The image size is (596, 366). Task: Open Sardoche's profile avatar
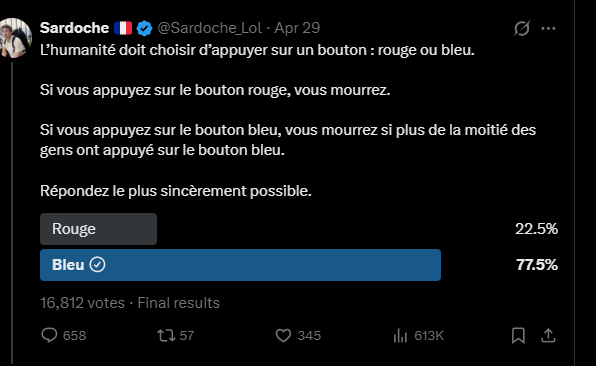point(15,38)
